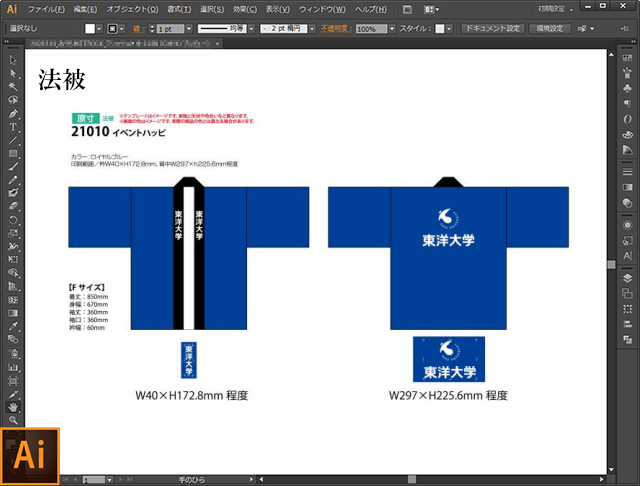The width and height of the screenshot is (640, 486).
Task: Open the スタイル graphic style swatch
Action: [440, 29]
